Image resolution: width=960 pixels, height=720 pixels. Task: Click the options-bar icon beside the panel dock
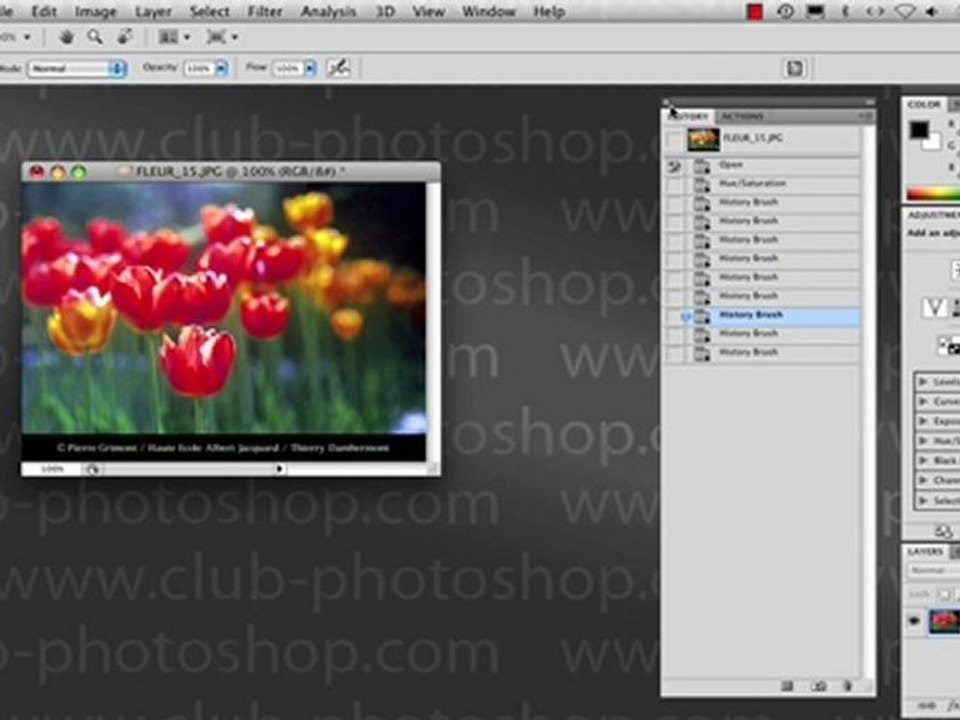pos(794,68)
